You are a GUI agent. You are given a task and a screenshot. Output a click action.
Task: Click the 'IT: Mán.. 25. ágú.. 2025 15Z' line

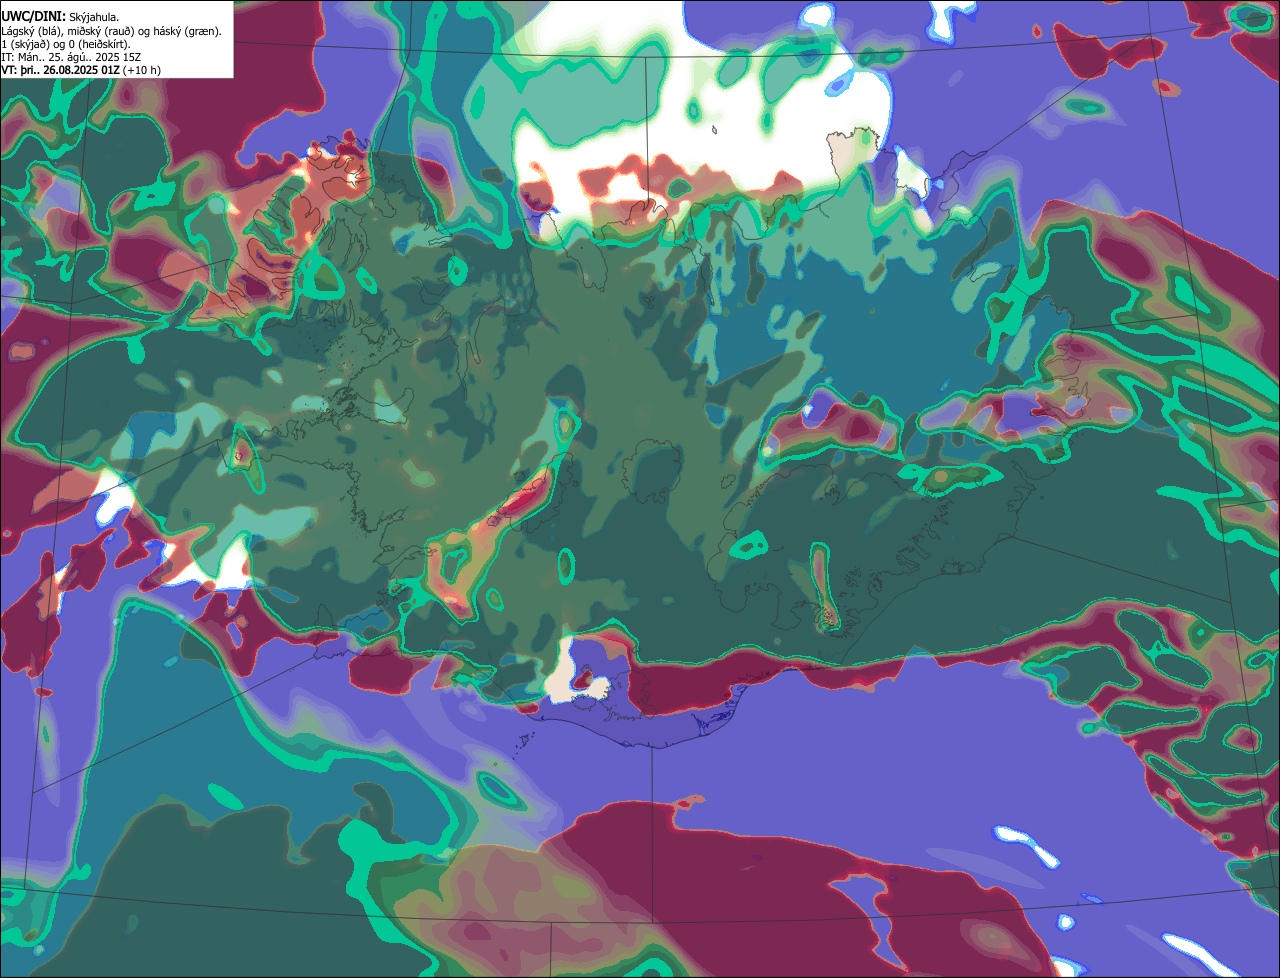click(71, 57)
